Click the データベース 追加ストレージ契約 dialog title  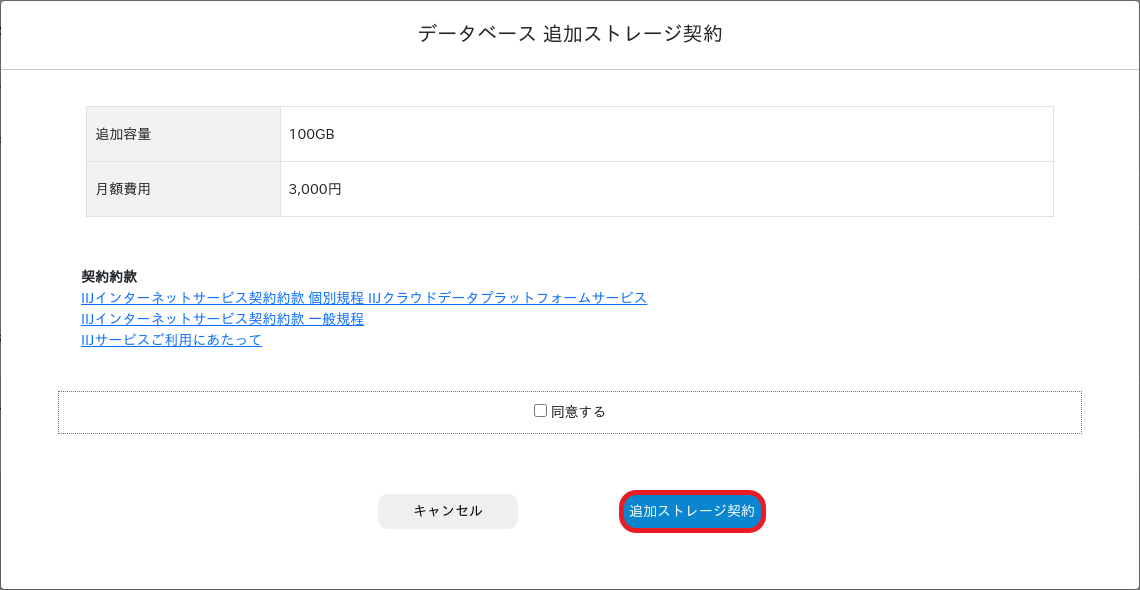(570, 34)
